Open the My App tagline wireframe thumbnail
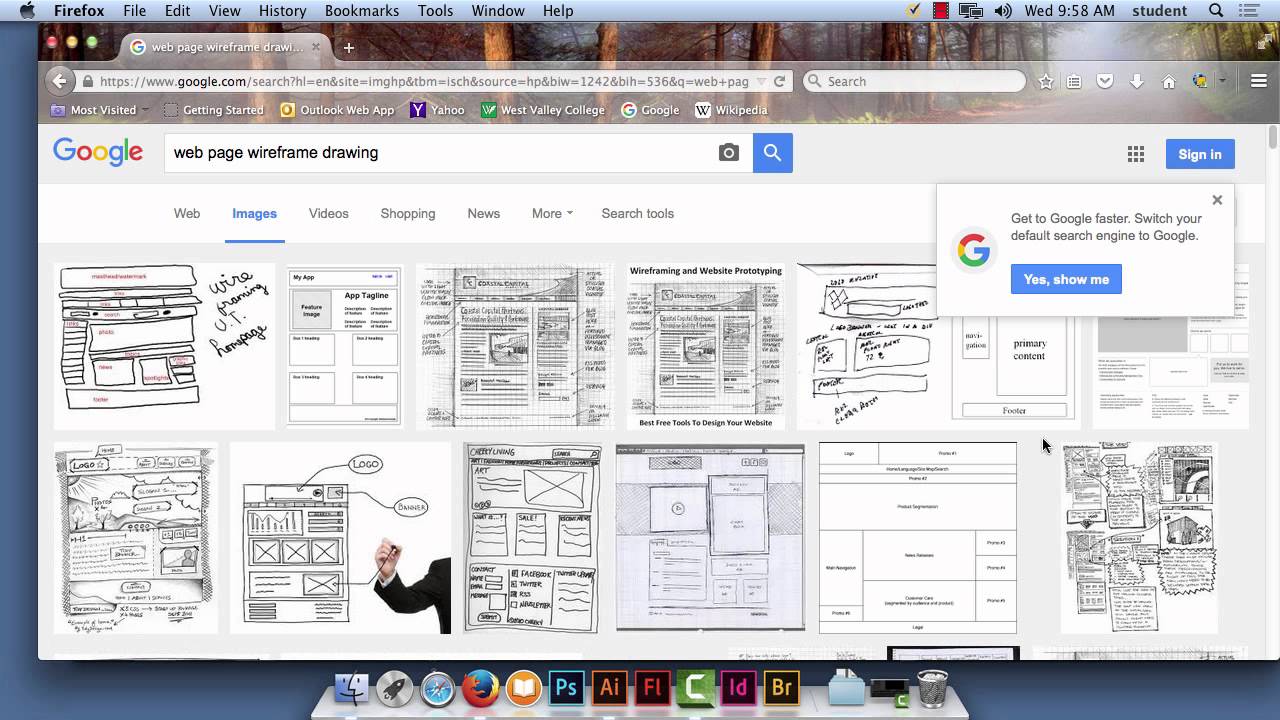The height and width of the screenshot is (720, 1280). [x=345, y=346]
